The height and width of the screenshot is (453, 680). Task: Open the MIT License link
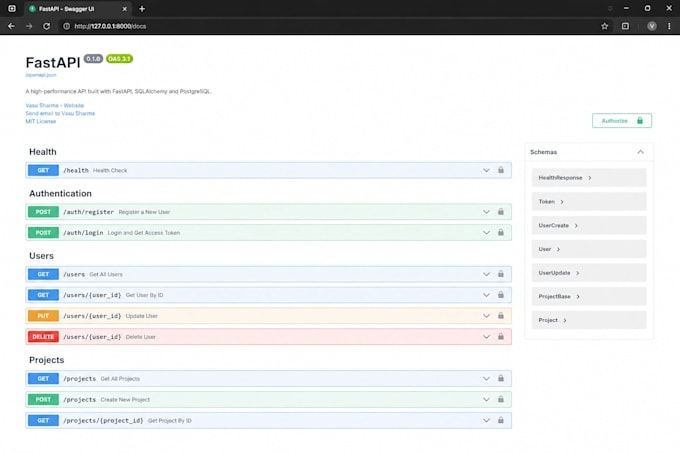(41, 121)
